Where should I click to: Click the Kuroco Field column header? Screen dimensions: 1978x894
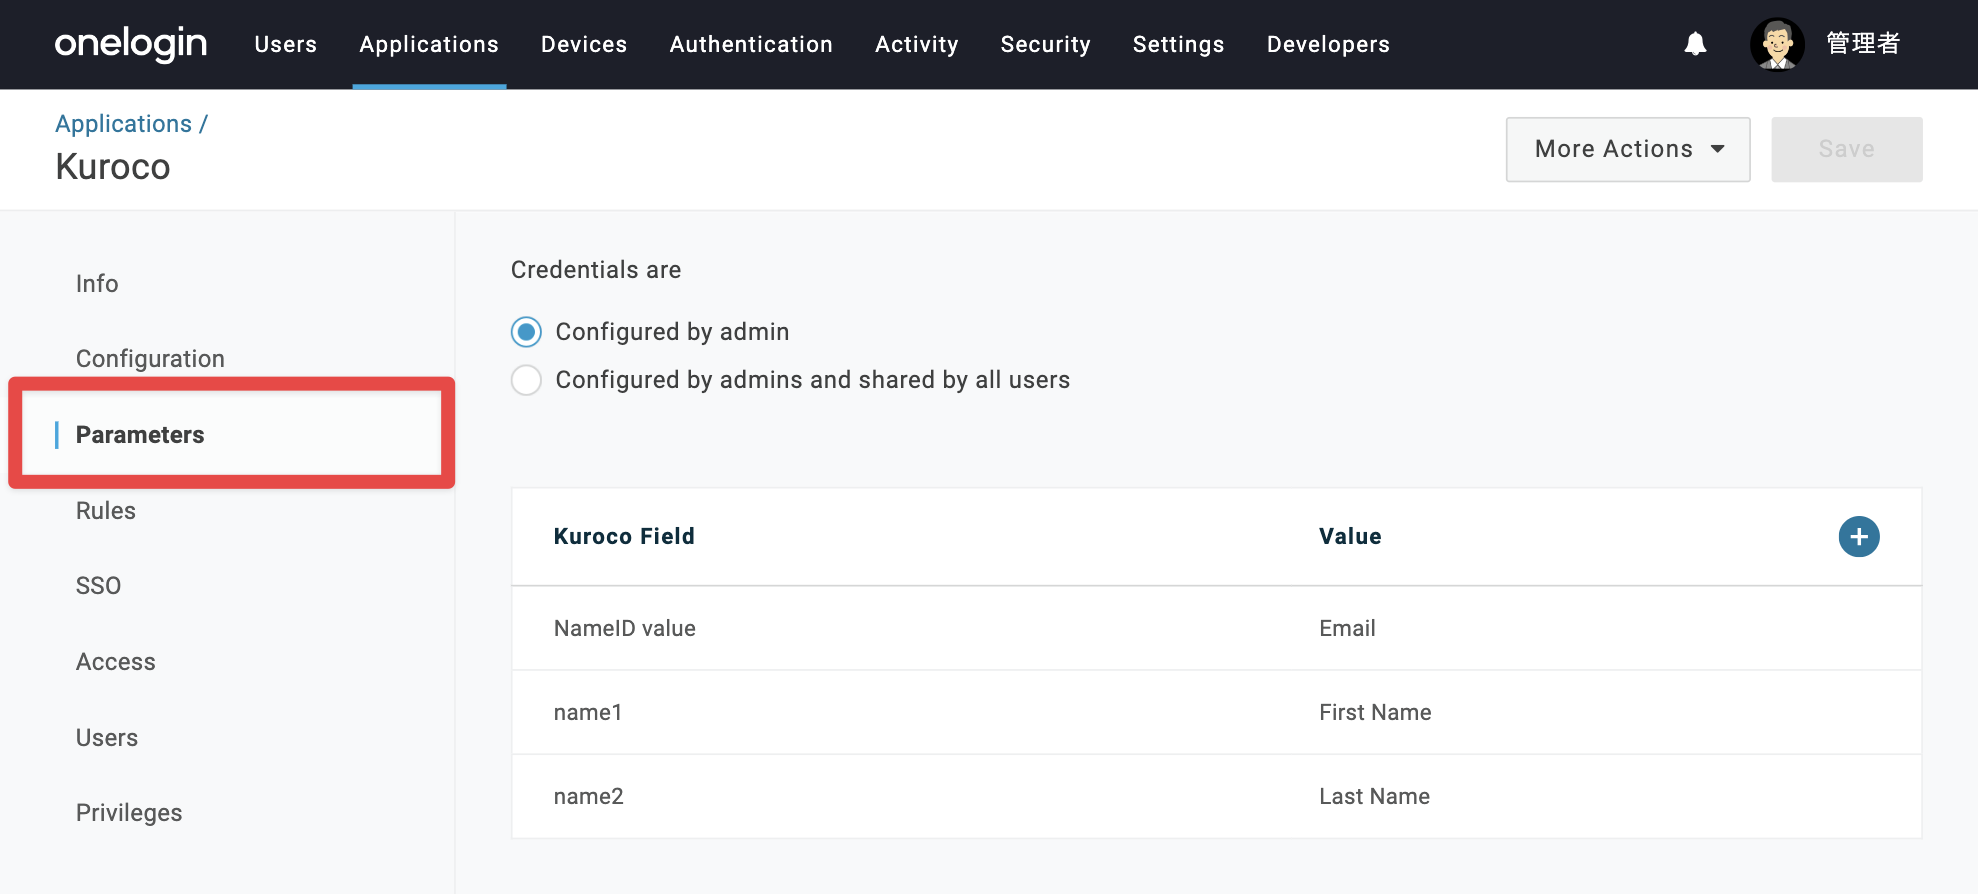click(624, 536)
